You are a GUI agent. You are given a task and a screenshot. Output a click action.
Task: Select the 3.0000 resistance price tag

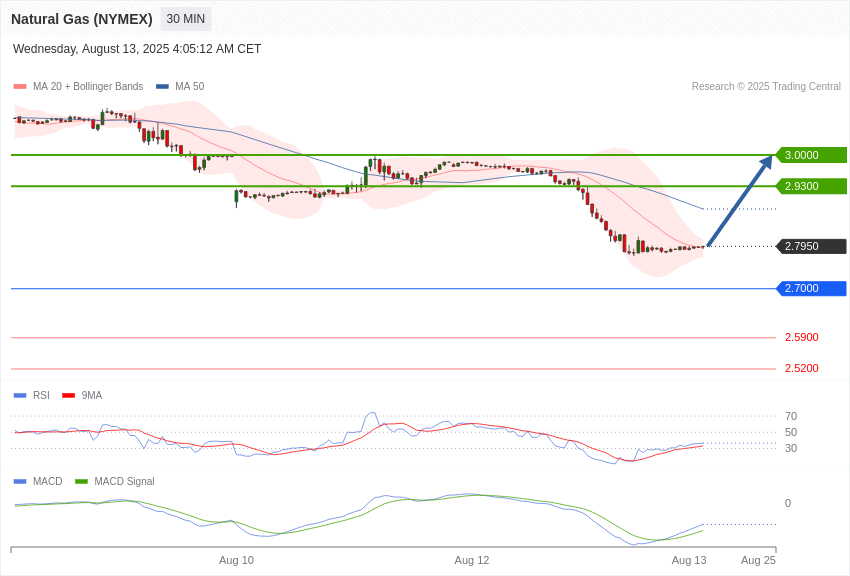pyautogui.click(x=812, y=155)
